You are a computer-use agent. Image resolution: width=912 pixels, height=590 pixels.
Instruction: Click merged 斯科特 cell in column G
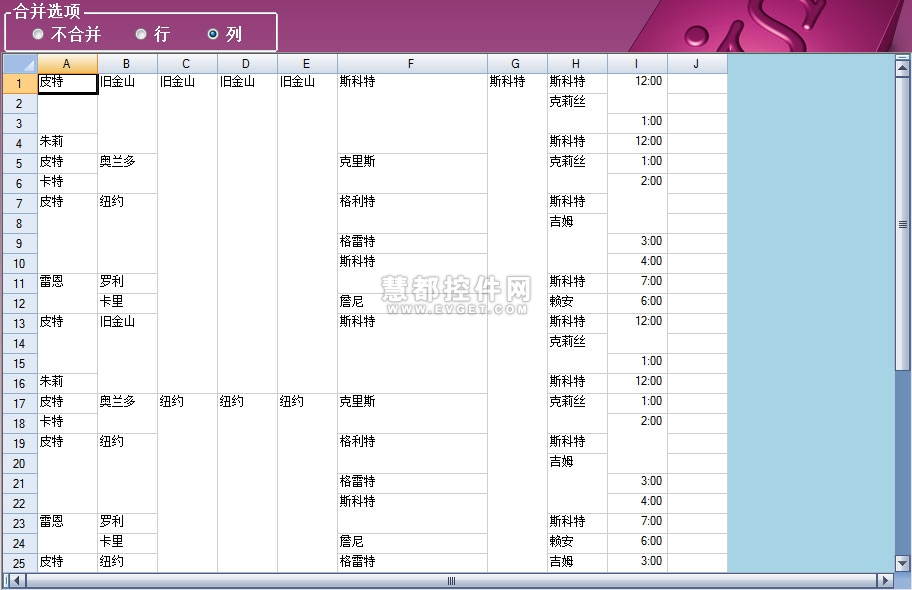(517, 323)
